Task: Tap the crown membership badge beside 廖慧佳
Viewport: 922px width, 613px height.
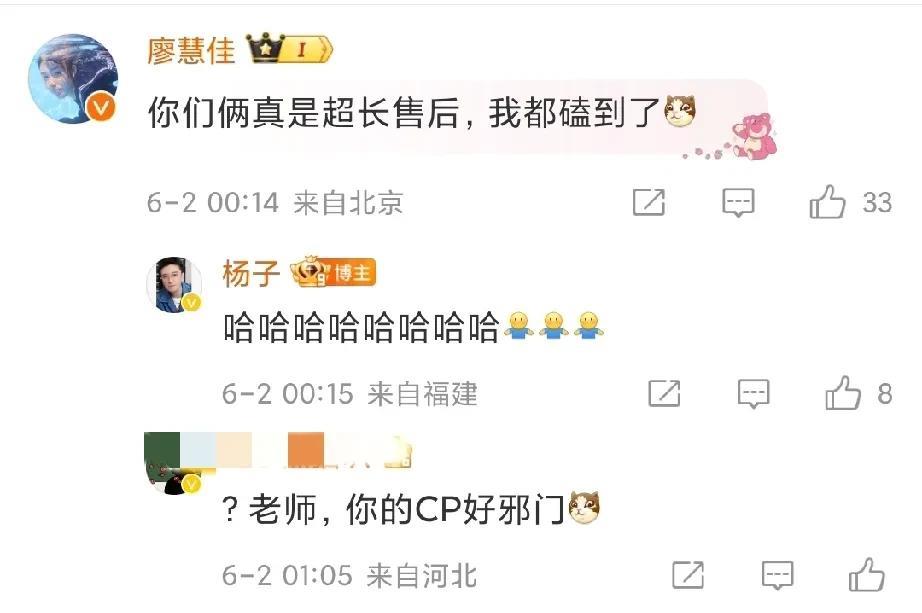Action: coord(289,49)
